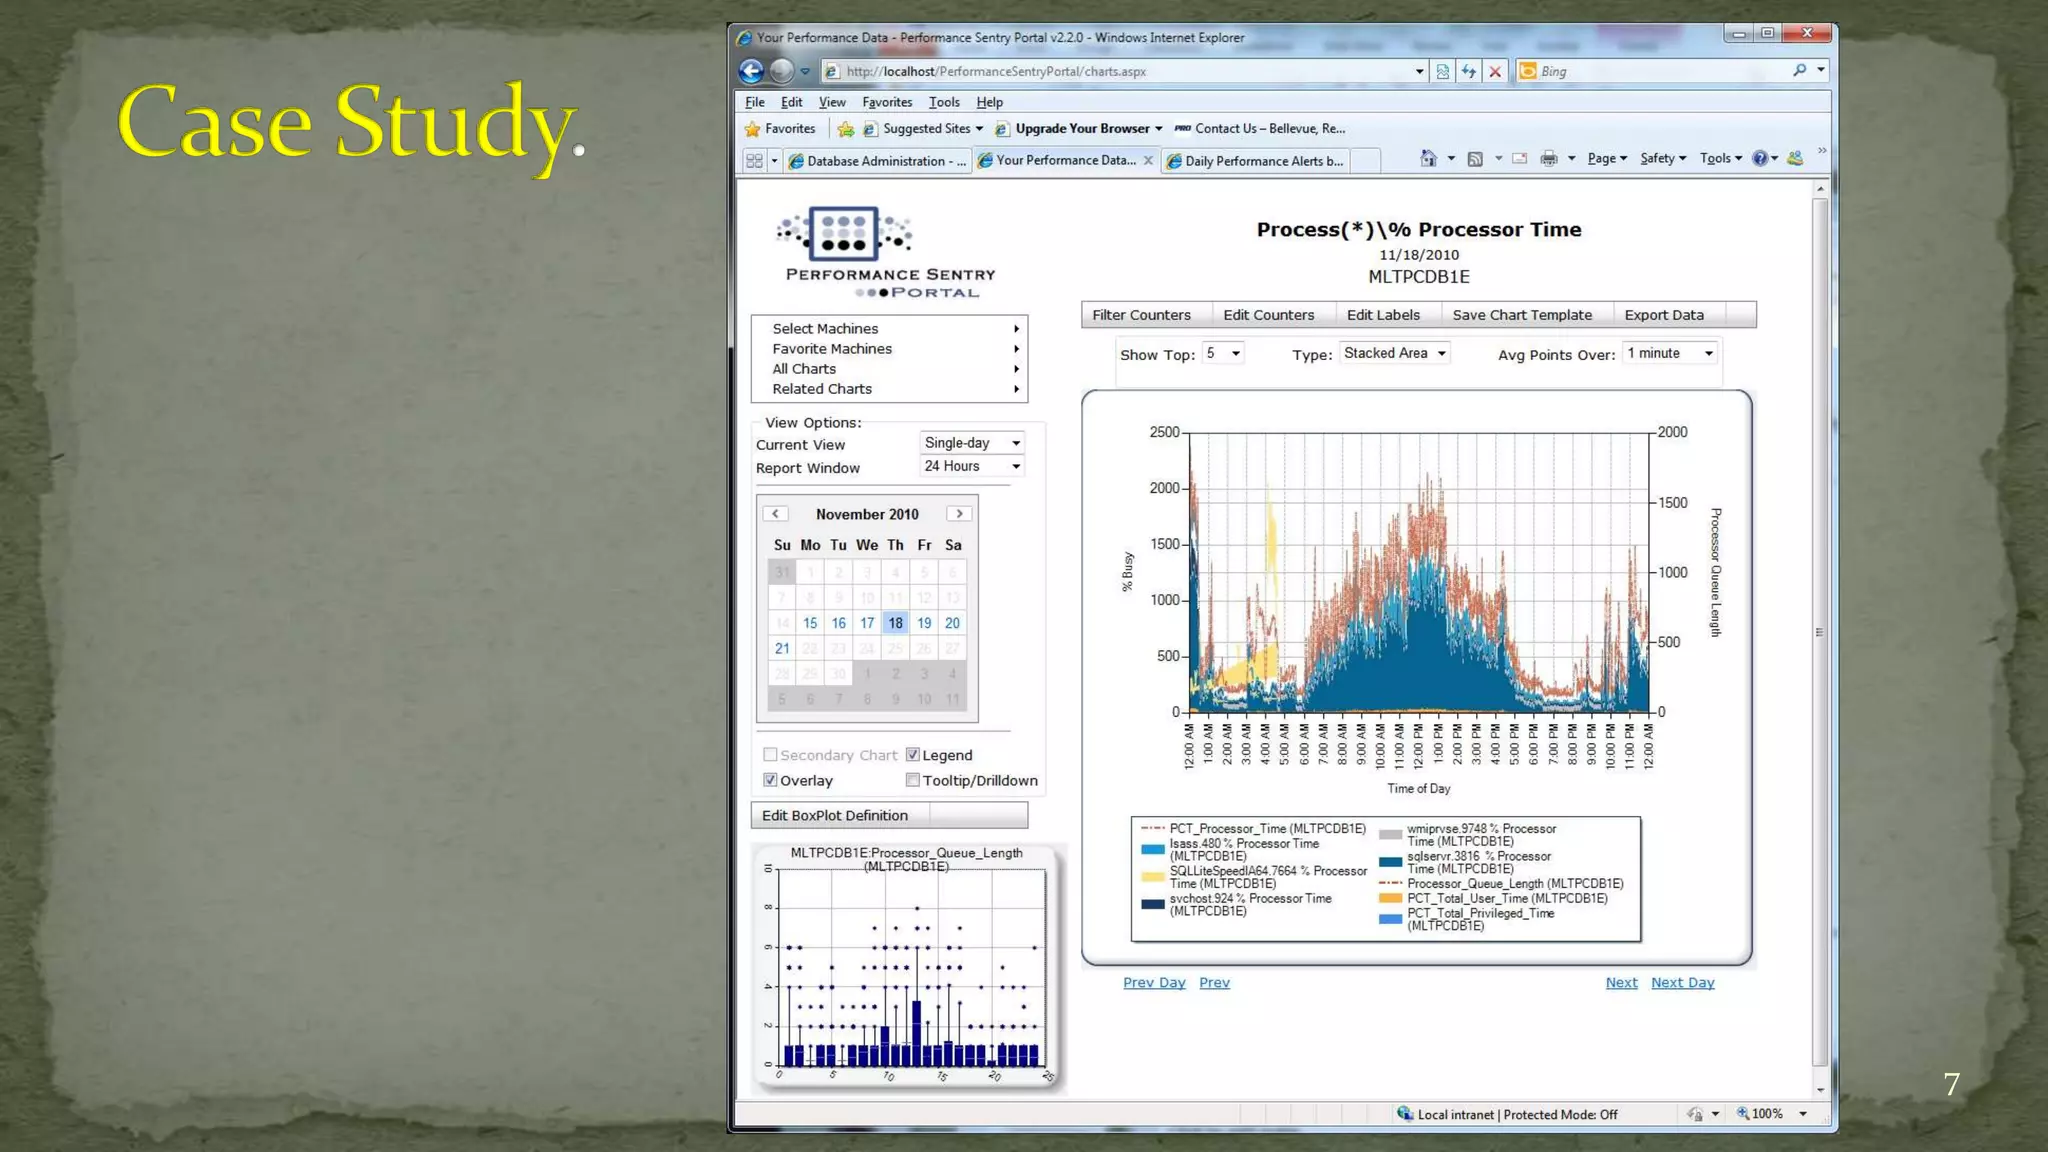Enable the Tooltip/Drilldown checkbox

[913, 780]
